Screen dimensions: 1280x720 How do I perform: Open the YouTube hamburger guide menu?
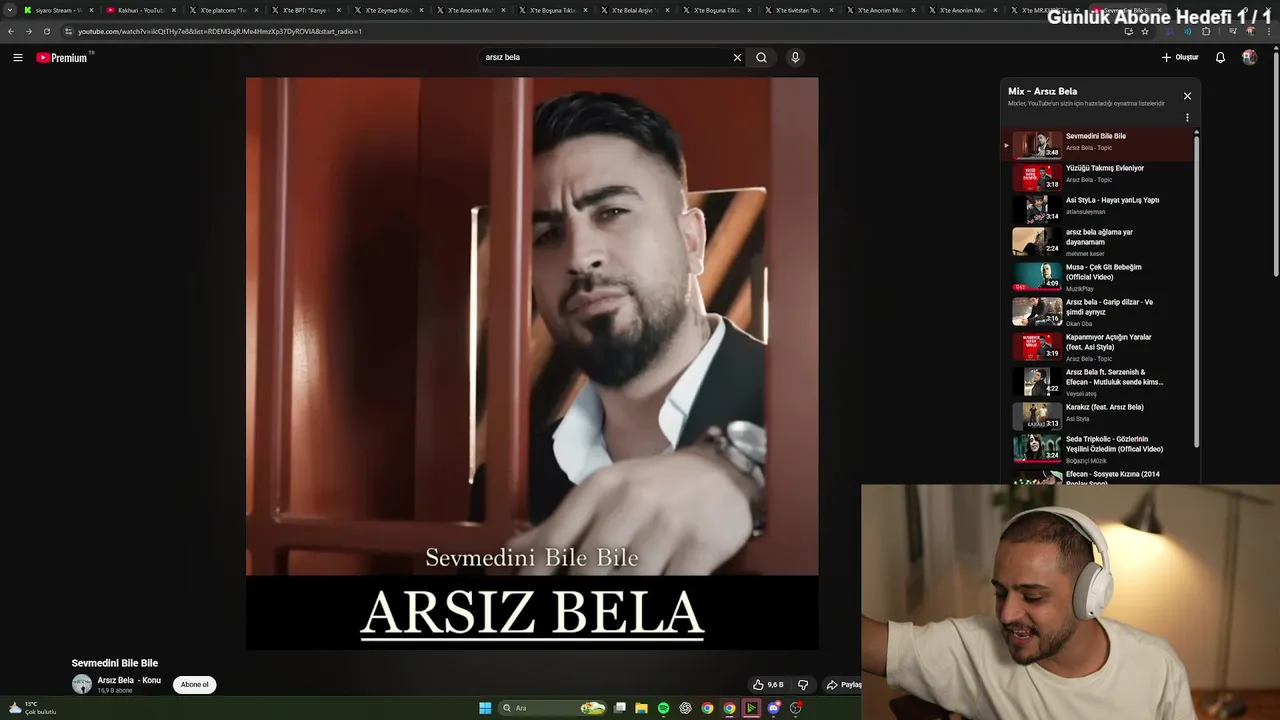[x=17, y=58]
